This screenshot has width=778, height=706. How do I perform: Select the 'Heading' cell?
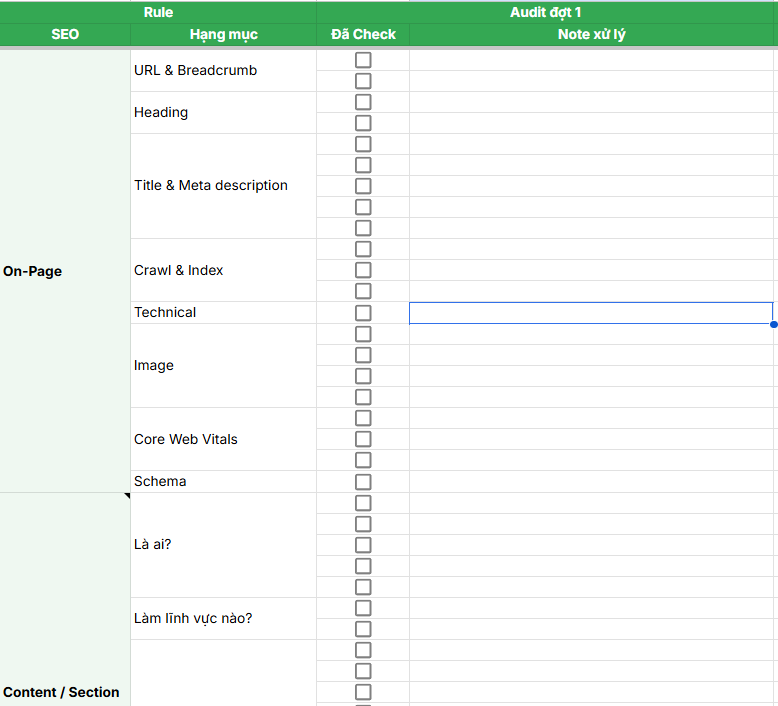click(x=223, y=113)
